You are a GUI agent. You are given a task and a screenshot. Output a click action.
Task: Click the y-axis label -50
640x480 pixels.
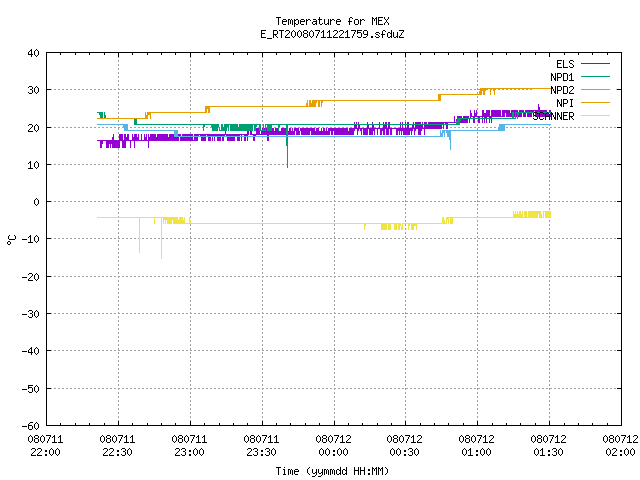[x=31, y=388]
